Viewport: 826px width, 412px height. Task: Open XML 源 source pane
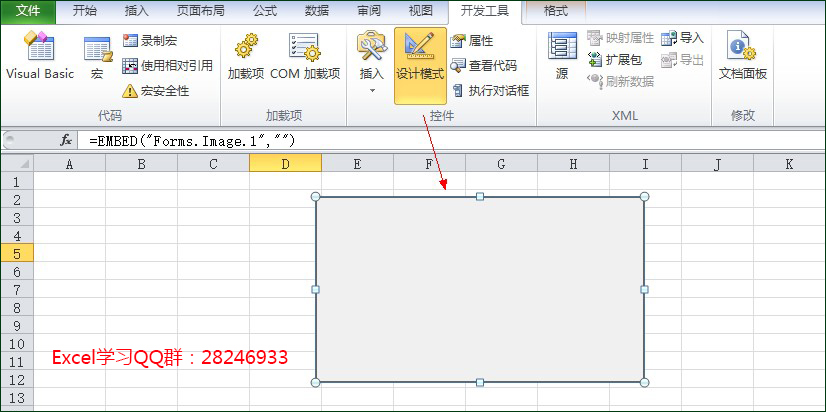tap(562, 56)
